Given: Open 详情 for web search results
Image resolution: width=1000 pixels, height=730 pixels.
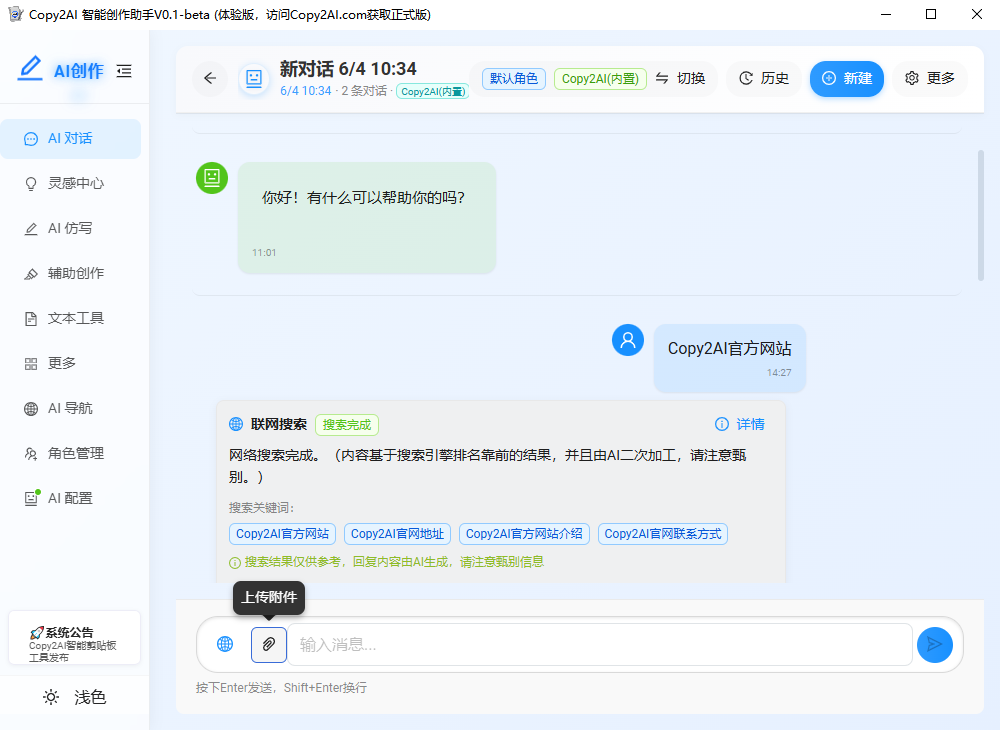Looking at the screenshot, I should 740,424.
